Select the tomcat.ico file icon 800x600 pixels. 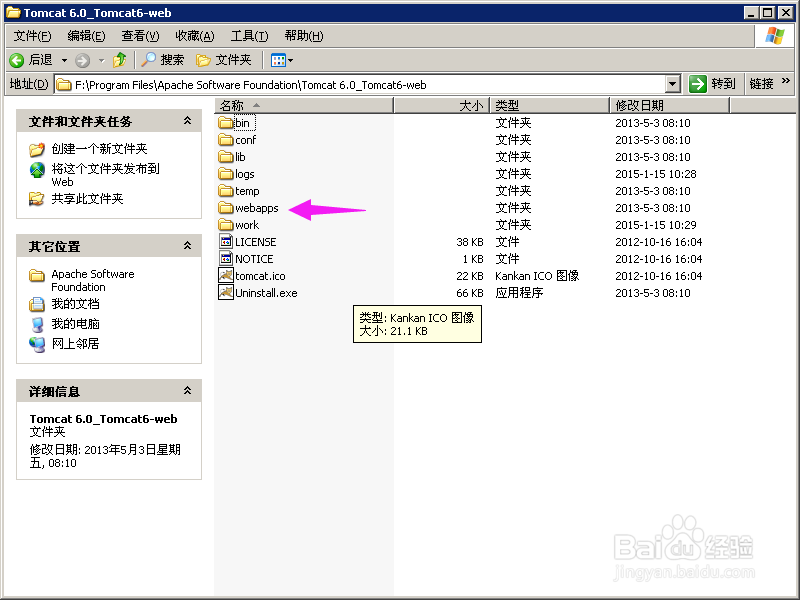point(226,275)
